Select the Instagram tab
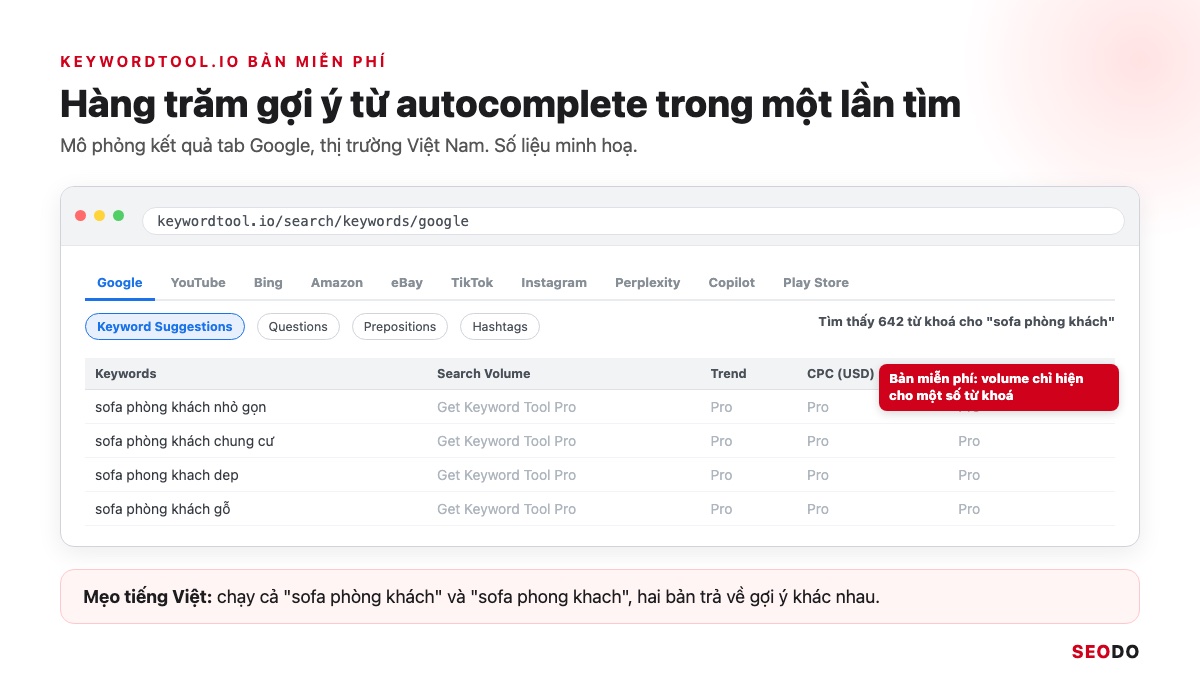The width and height of the screenshot is (1200, 684). (x=554, y=283)
